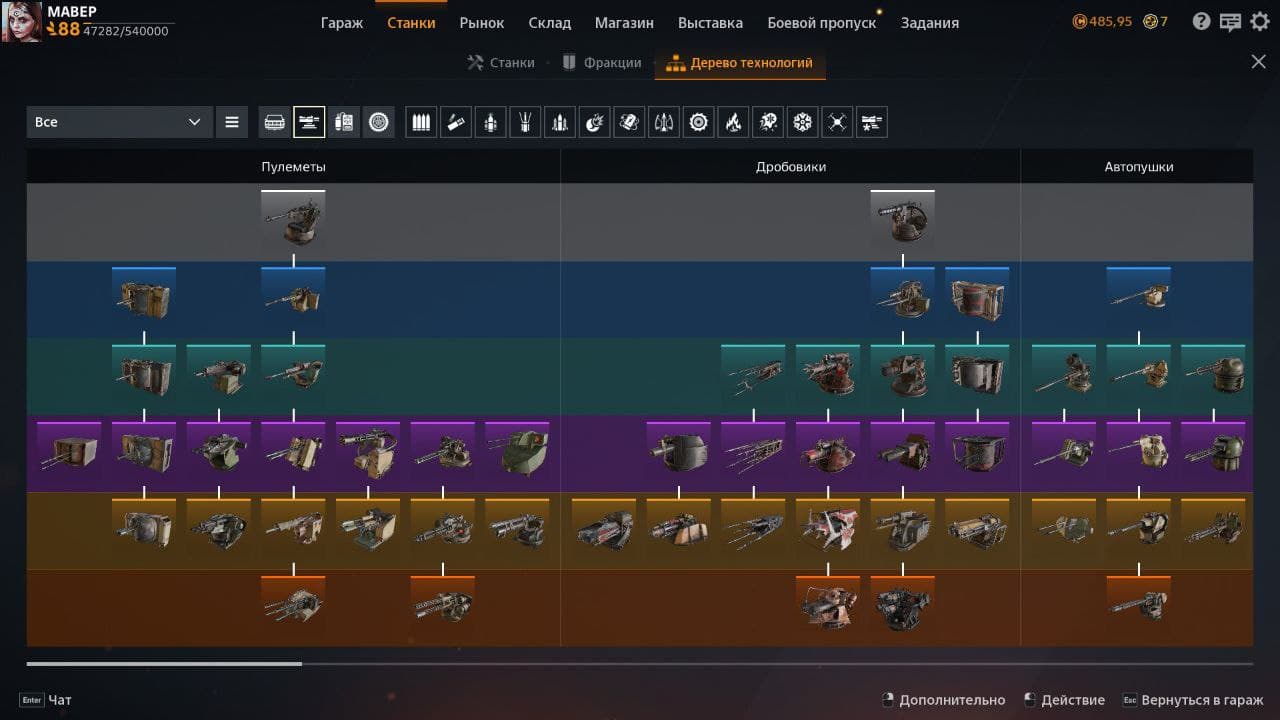Toggle the weapons category filter (highlighted gun icon)
Viewport: 1280px width, 720px height.
309,122
